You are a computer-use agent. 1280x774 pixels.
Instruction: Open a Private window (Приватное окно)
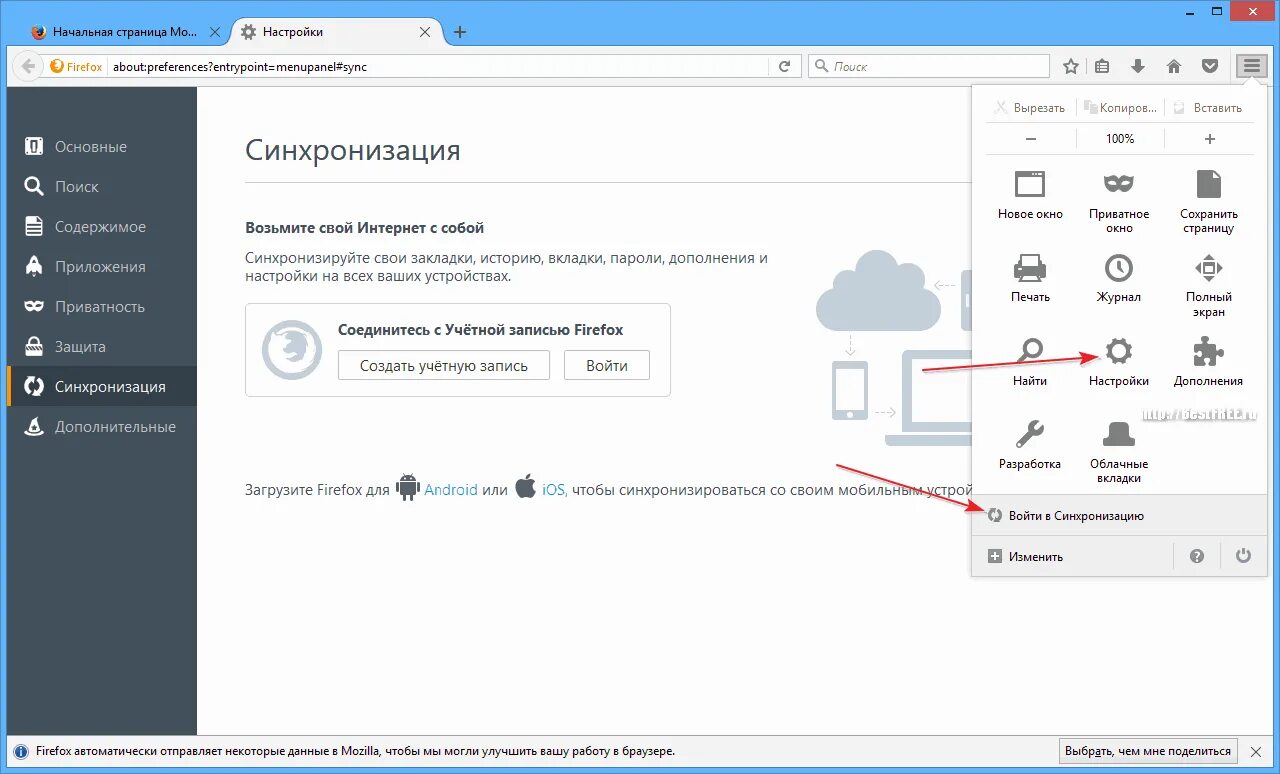click(x=1119, y=202)
